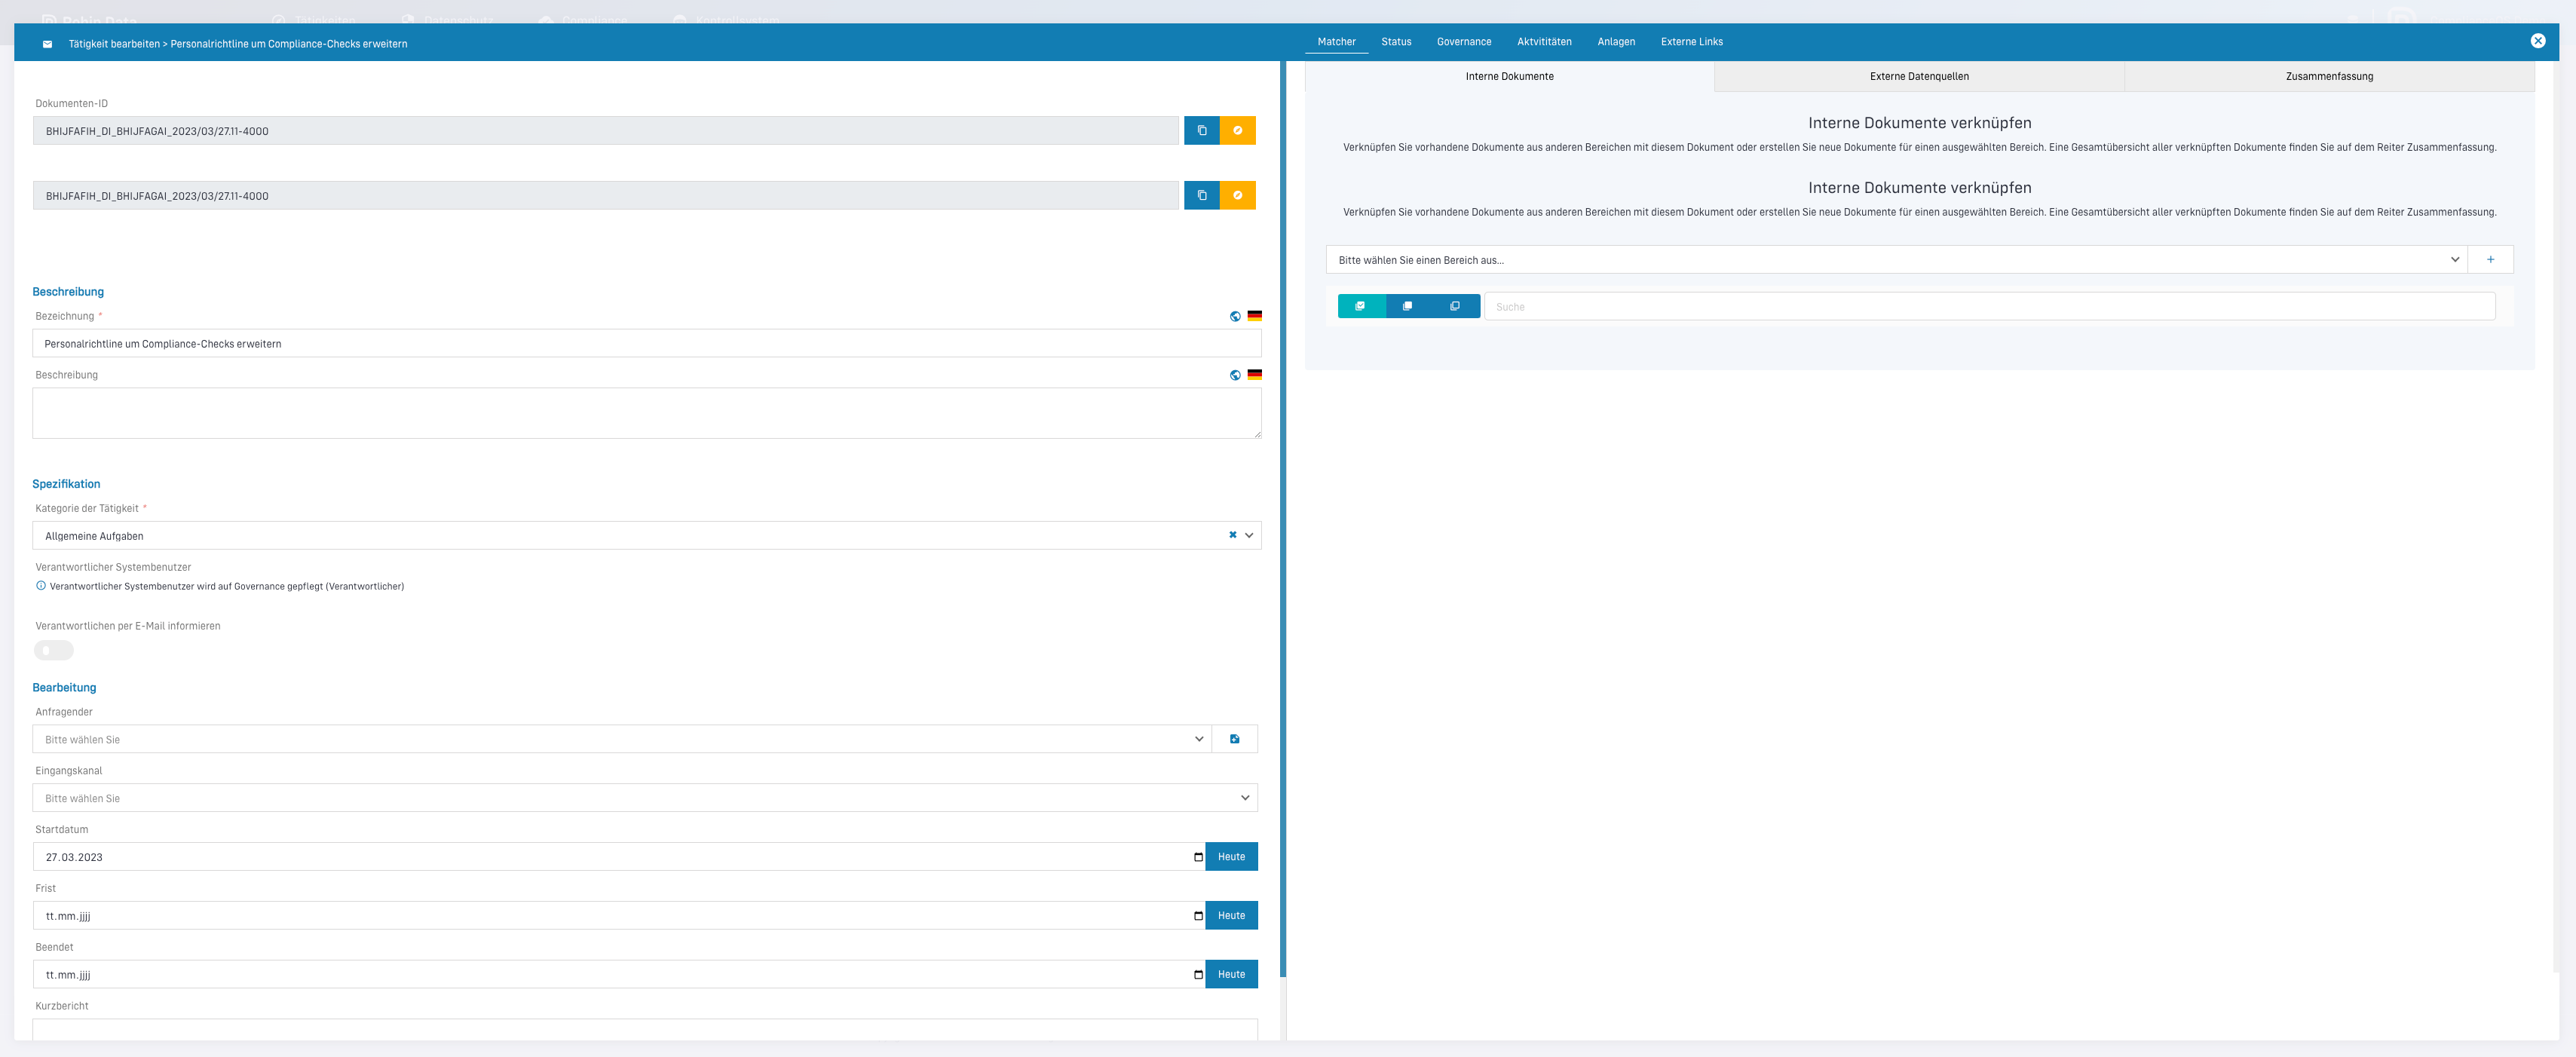The width and height of the screenshot is (2576, 1057).
Task: Click the German flag next to Beschreibung
Action: click(x=1254, y=375)
